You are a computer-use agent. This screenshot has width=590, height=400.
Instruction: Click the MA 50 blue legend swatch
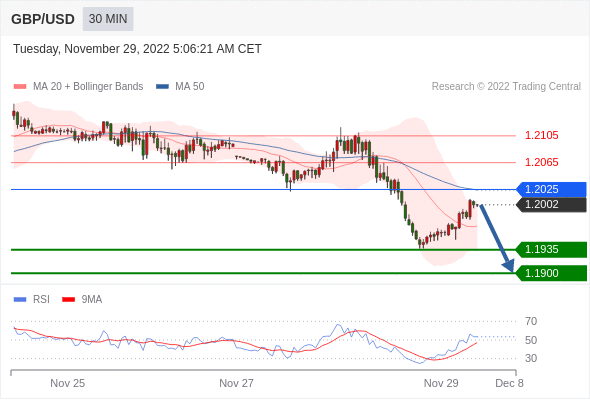(x=162, y=87)
